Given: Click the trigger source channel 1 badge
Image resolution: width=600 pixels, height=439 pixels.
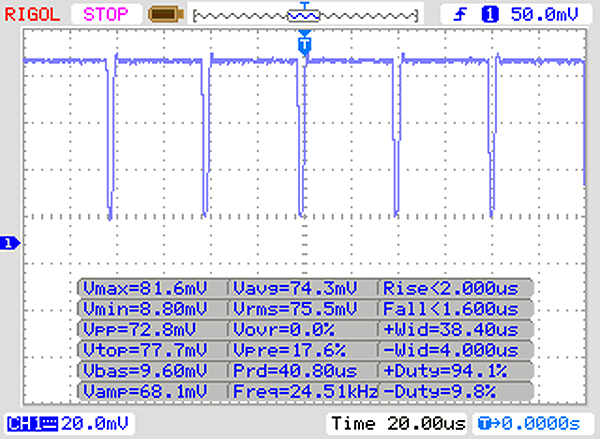Looking at the screenshot, I should click(490, 15).
